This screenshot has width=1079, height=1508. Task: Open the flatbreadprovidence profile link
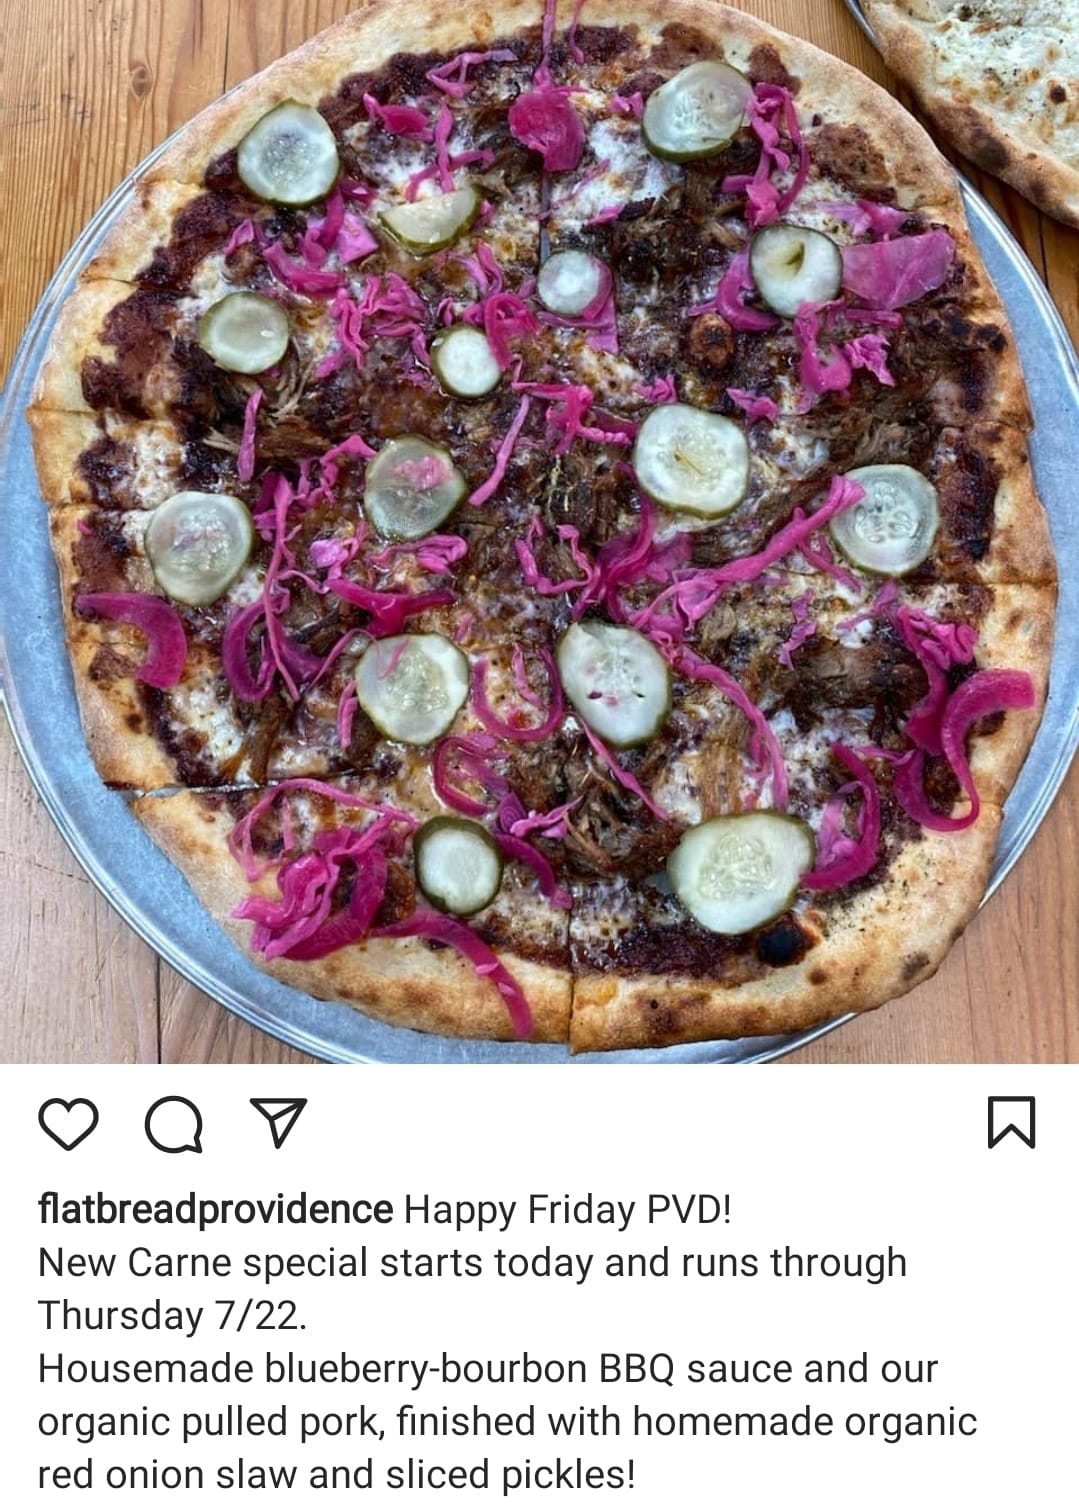pos(215,1210)
